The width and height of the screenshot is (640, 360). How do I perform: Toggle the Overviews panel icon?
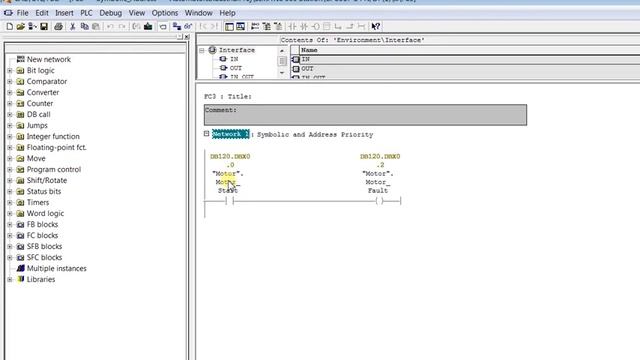229,27
